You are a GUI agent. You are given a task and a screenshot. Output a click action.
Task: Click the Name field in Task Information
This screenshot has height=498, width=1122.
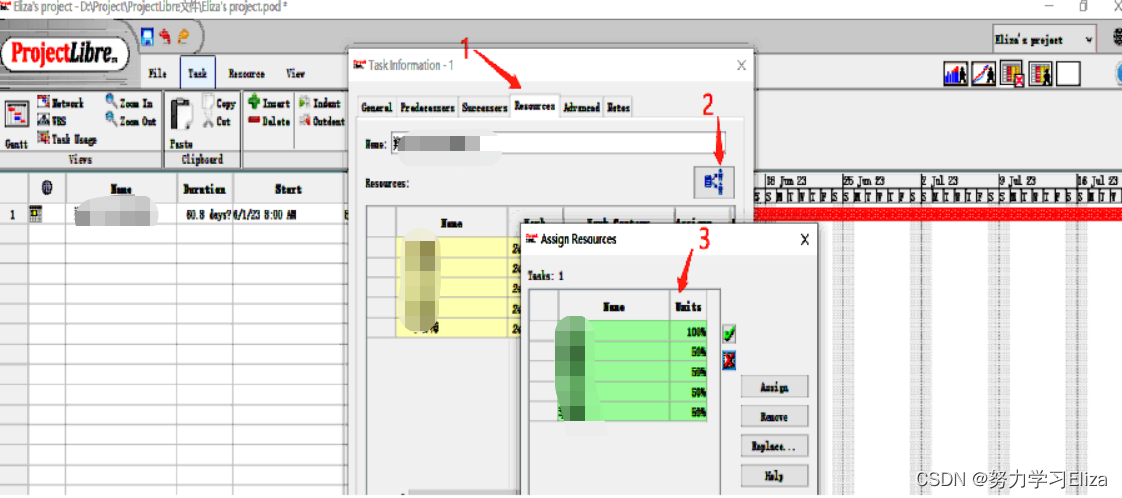(x=558, y=143)
